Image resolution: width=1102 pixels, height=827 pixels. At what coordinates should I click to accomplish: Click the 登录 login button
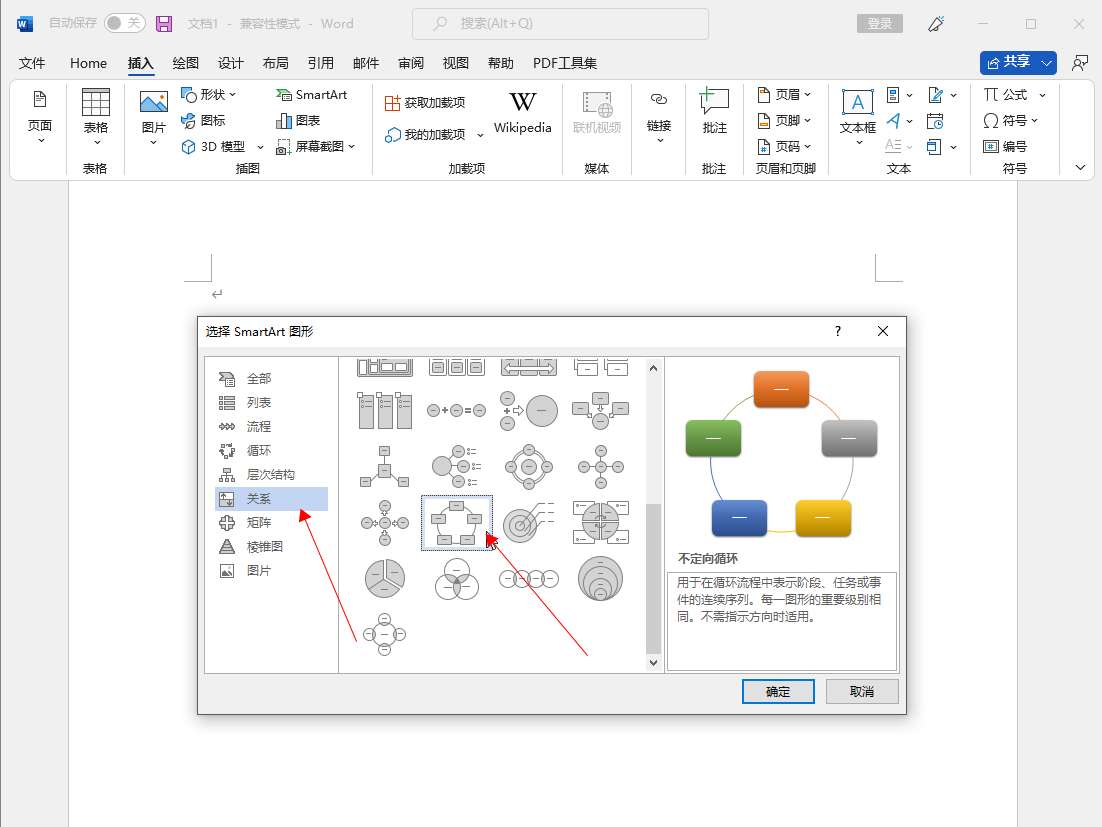coord(879,24)
